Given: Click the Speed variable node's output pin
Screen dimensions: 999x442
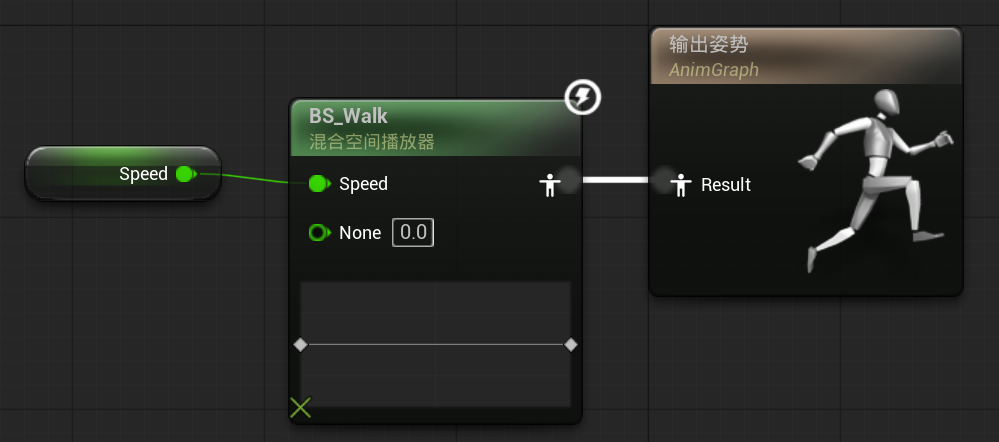Looking at the screenshot, I should pos(184,174).
